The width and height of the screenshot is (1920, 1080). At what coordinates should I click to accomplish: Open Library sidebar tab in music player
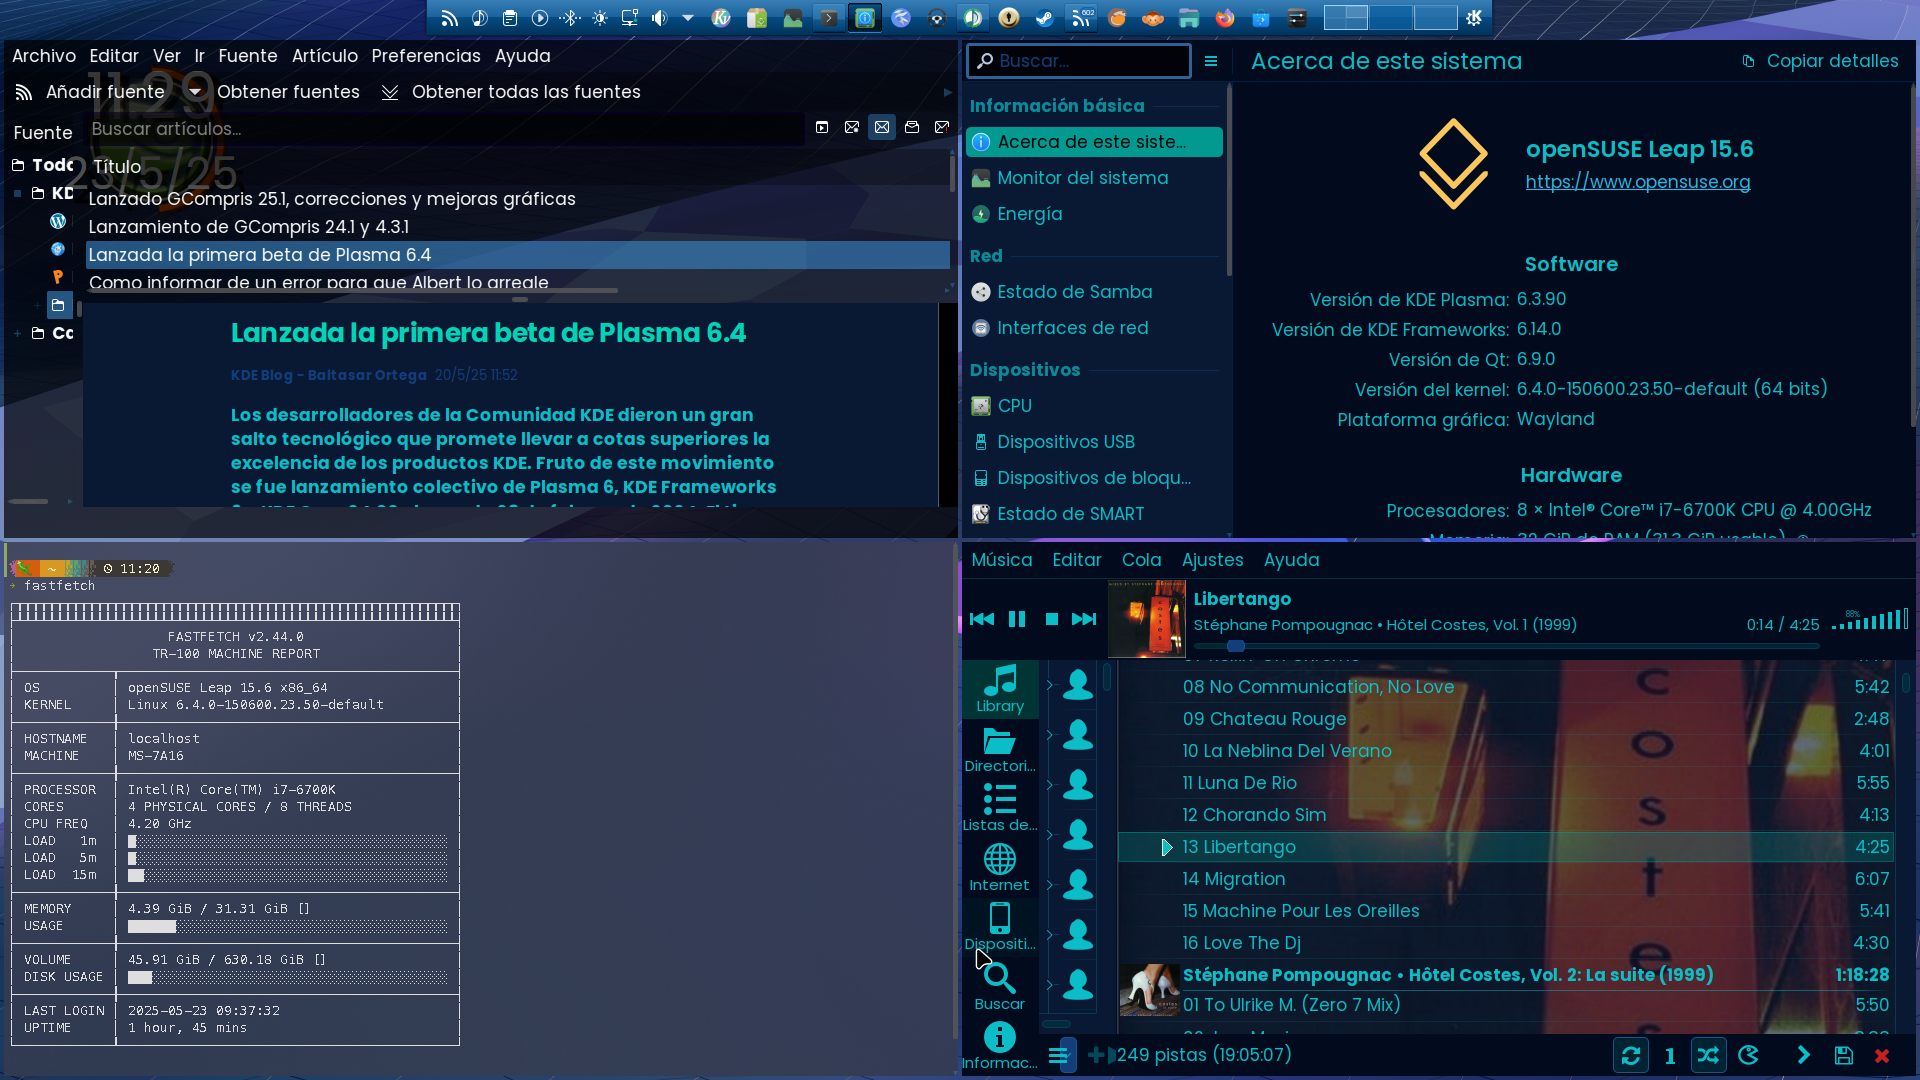tap(1000, 689)
